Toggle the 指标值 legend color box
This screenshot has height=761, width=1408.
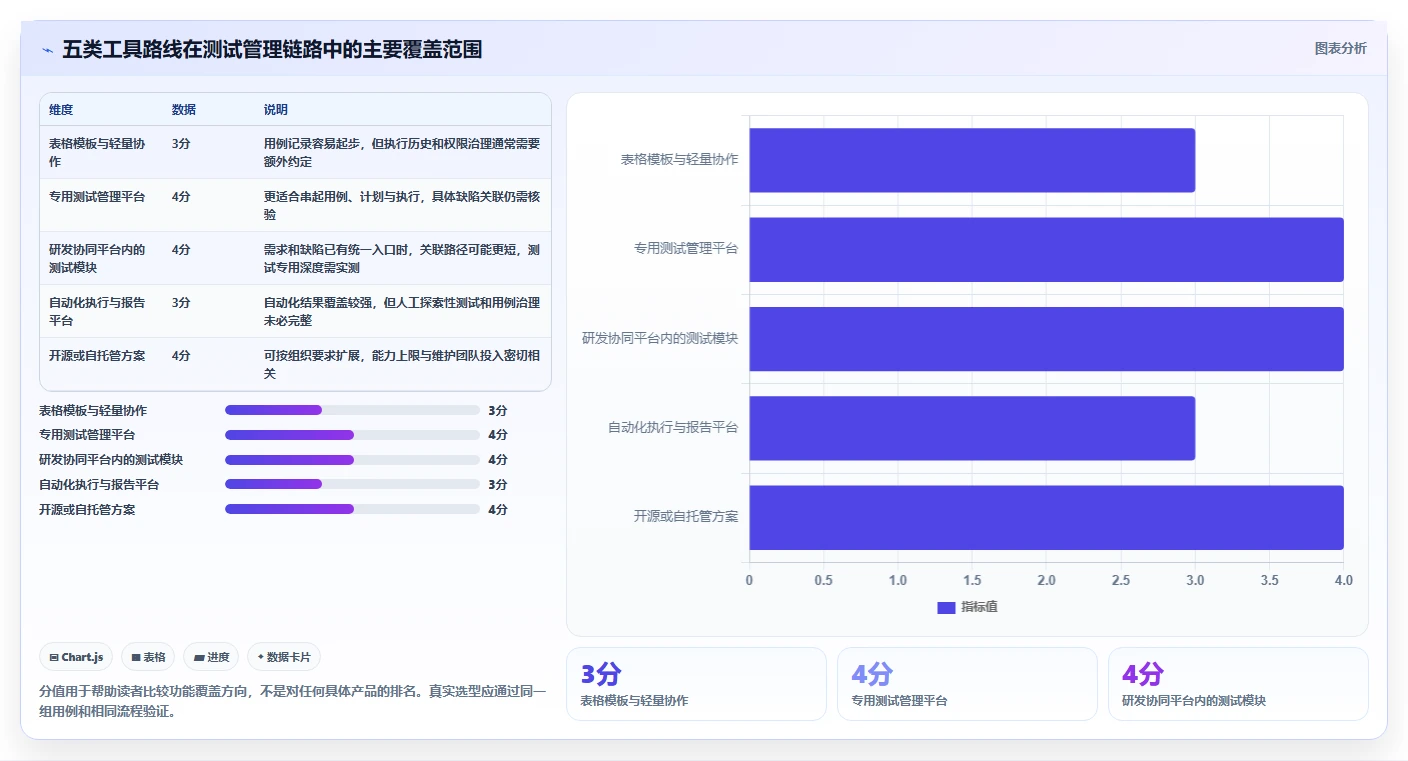click(x=946, y=607)
